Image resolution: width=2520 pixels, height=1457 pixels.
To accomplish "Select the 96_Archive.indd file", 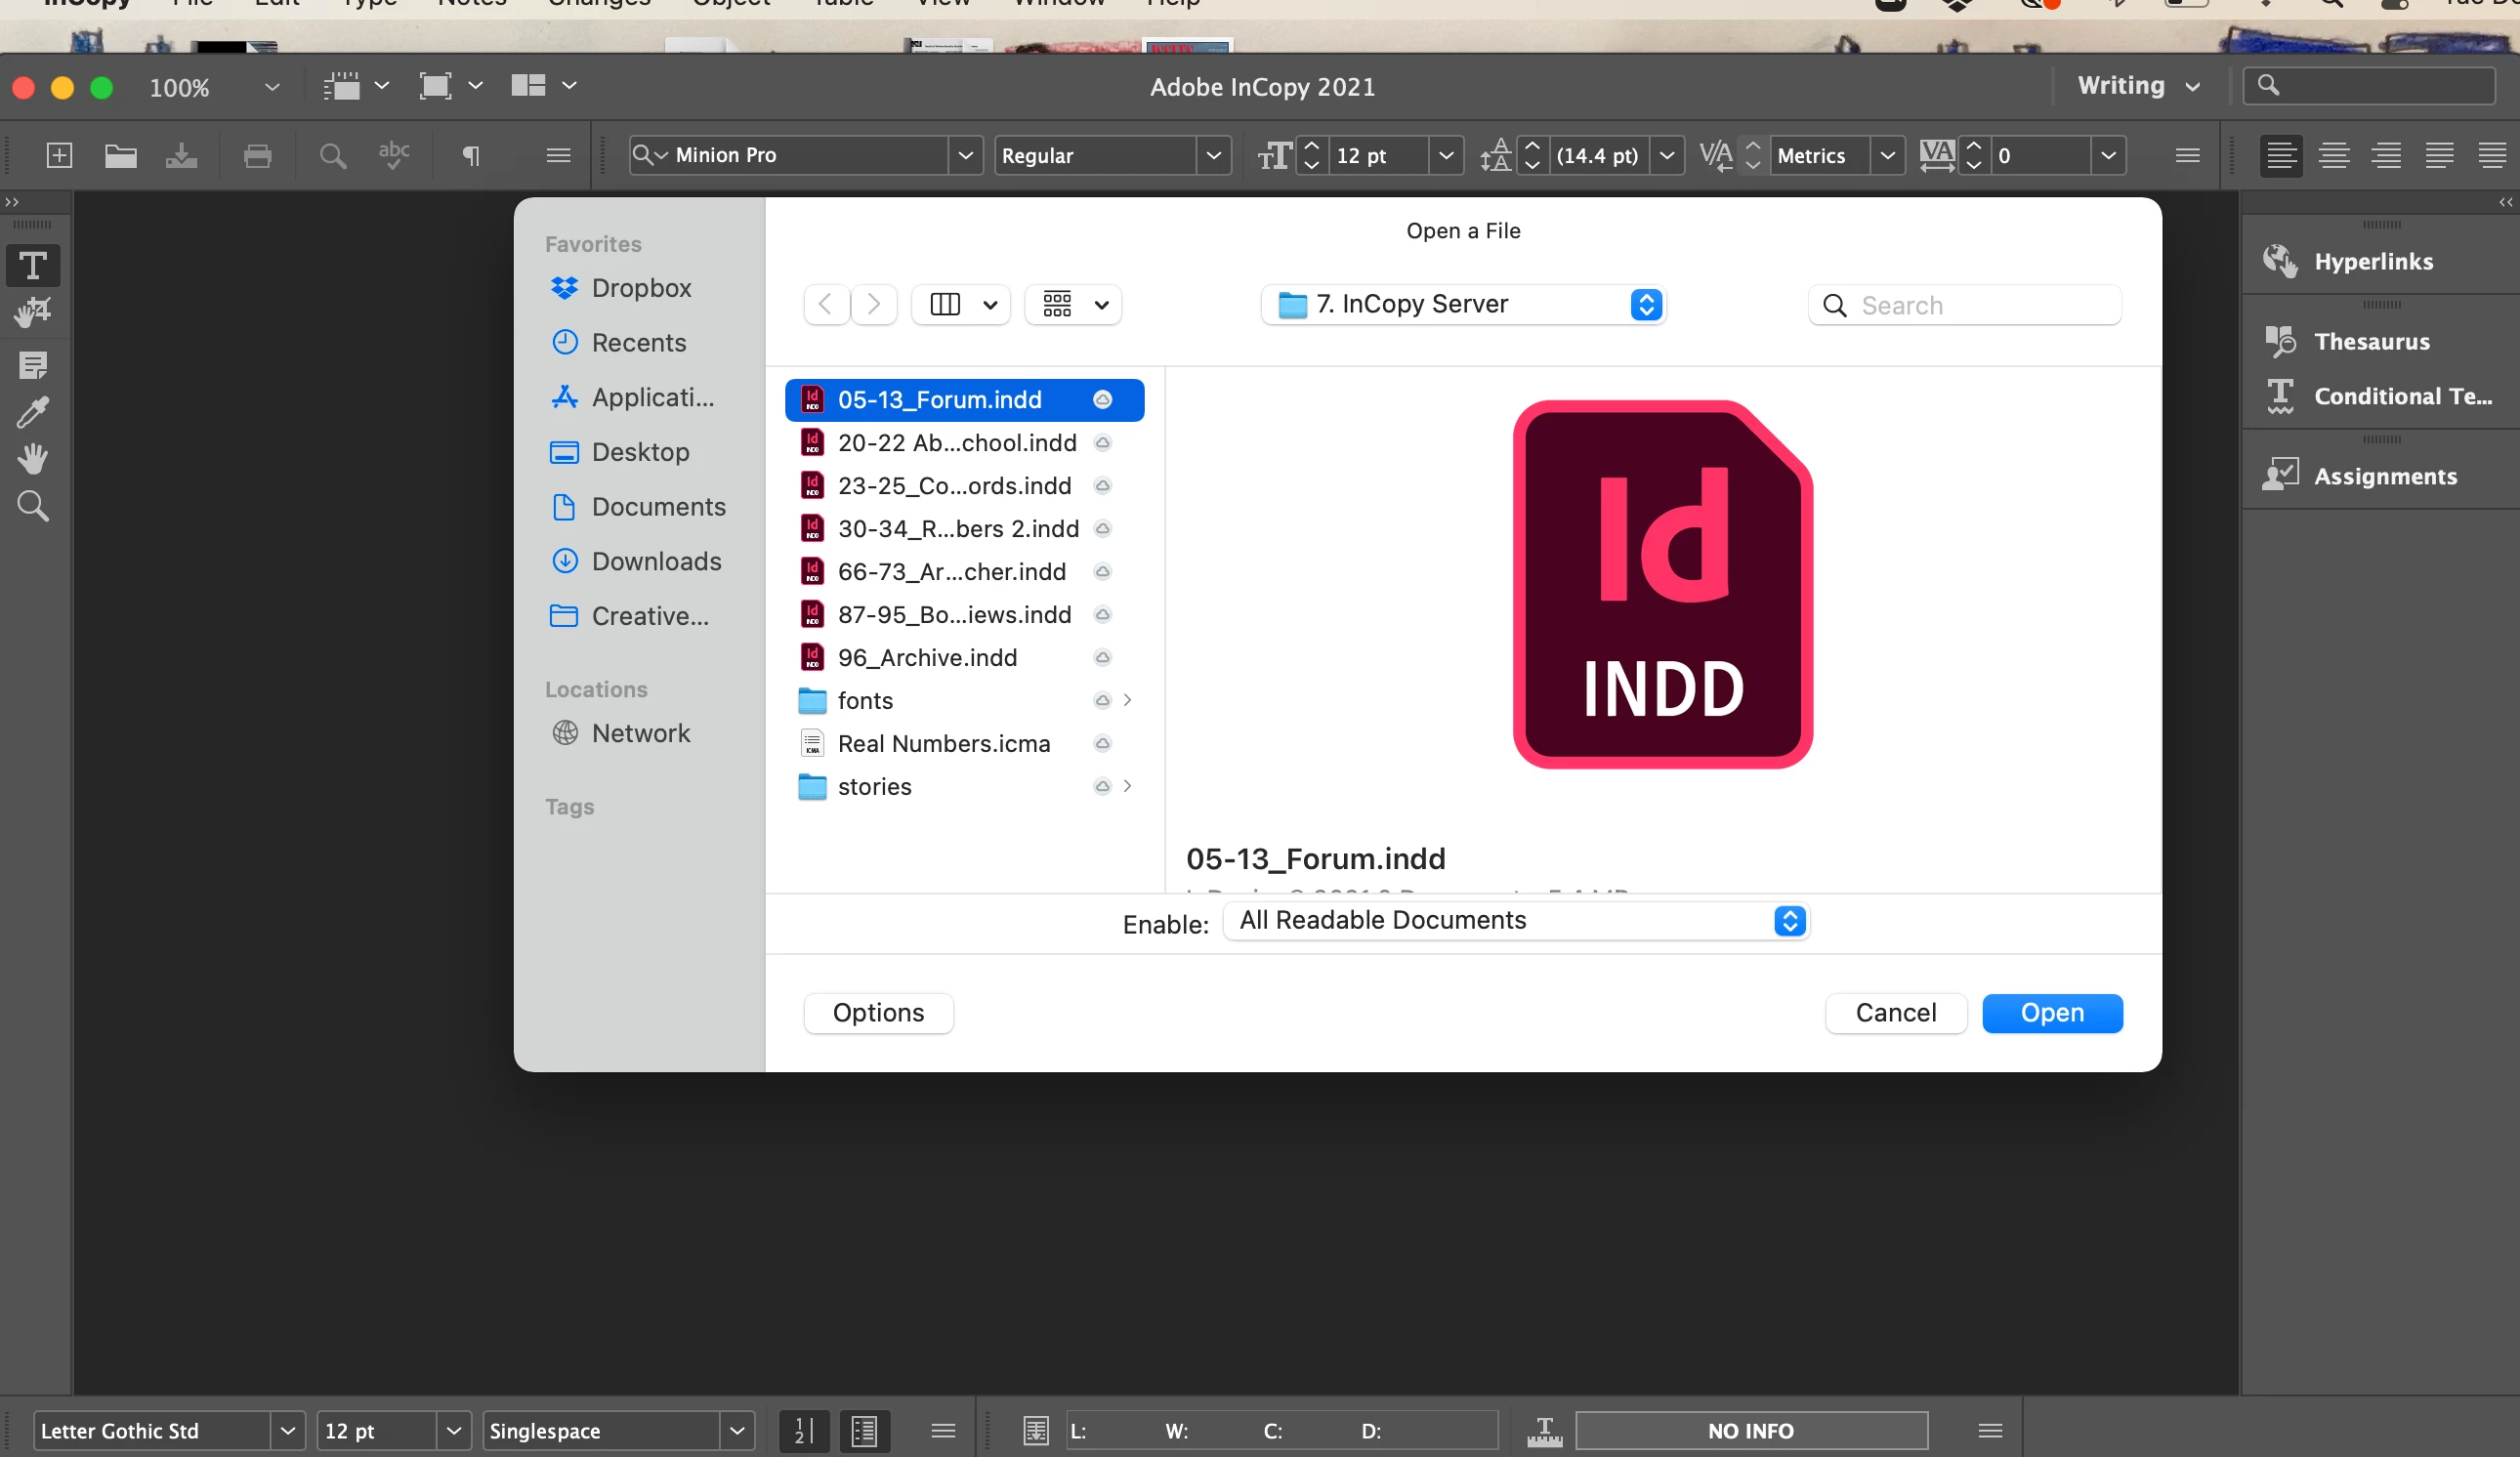I will (927, 657).
